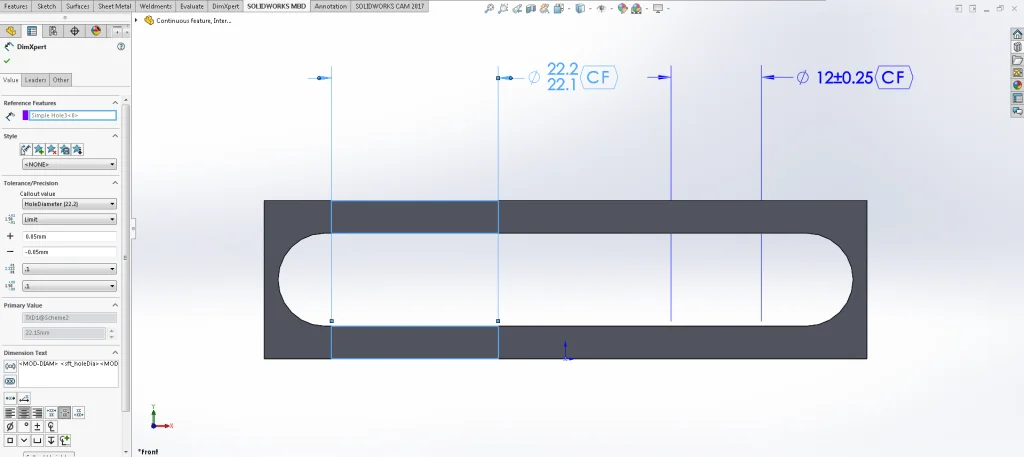
Task: Open the Appearances color wheel in task pane
Action: click(1017, 84)
